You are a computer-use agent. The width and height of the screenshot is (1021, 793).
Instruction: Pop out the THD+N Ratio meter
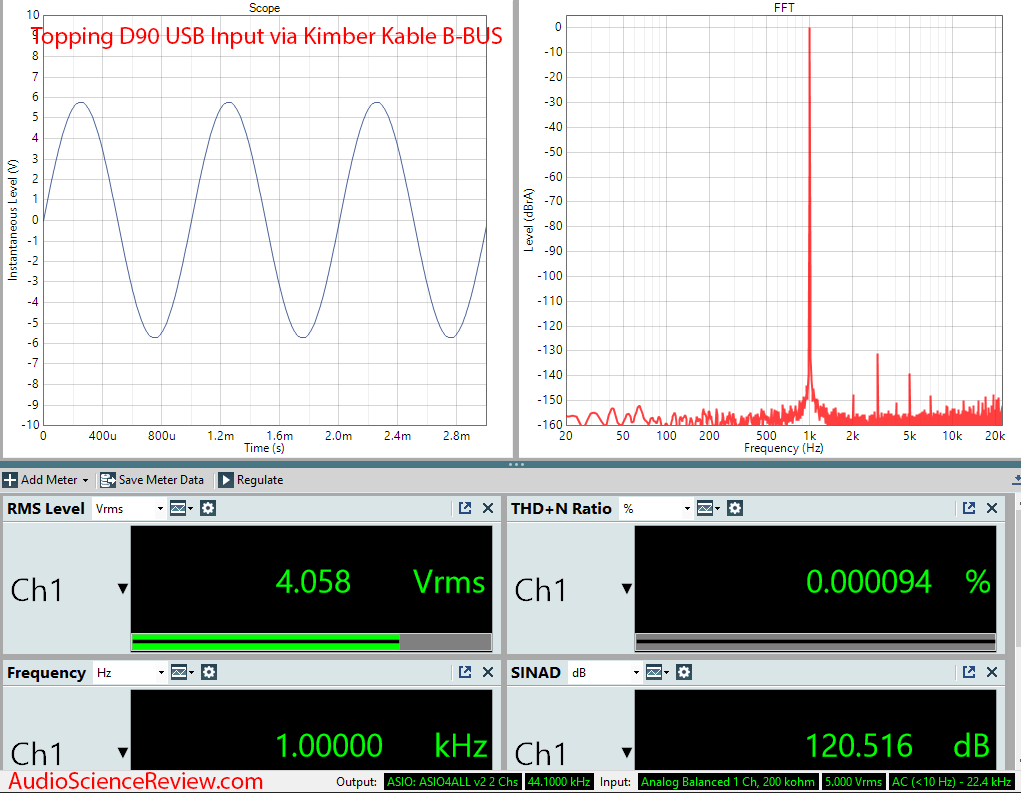[969, 508]
